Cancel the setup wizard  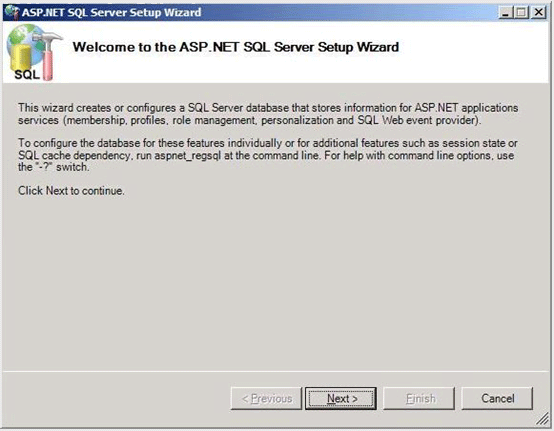pos(497,398)
